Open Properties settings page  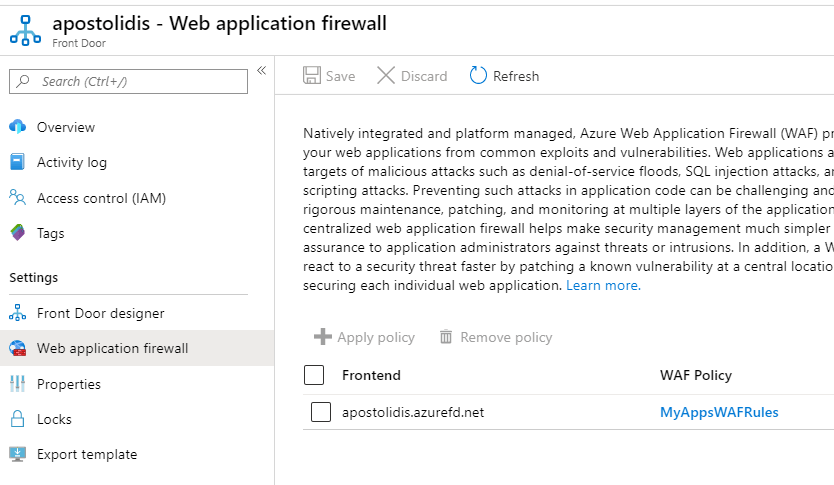[69, 384]
